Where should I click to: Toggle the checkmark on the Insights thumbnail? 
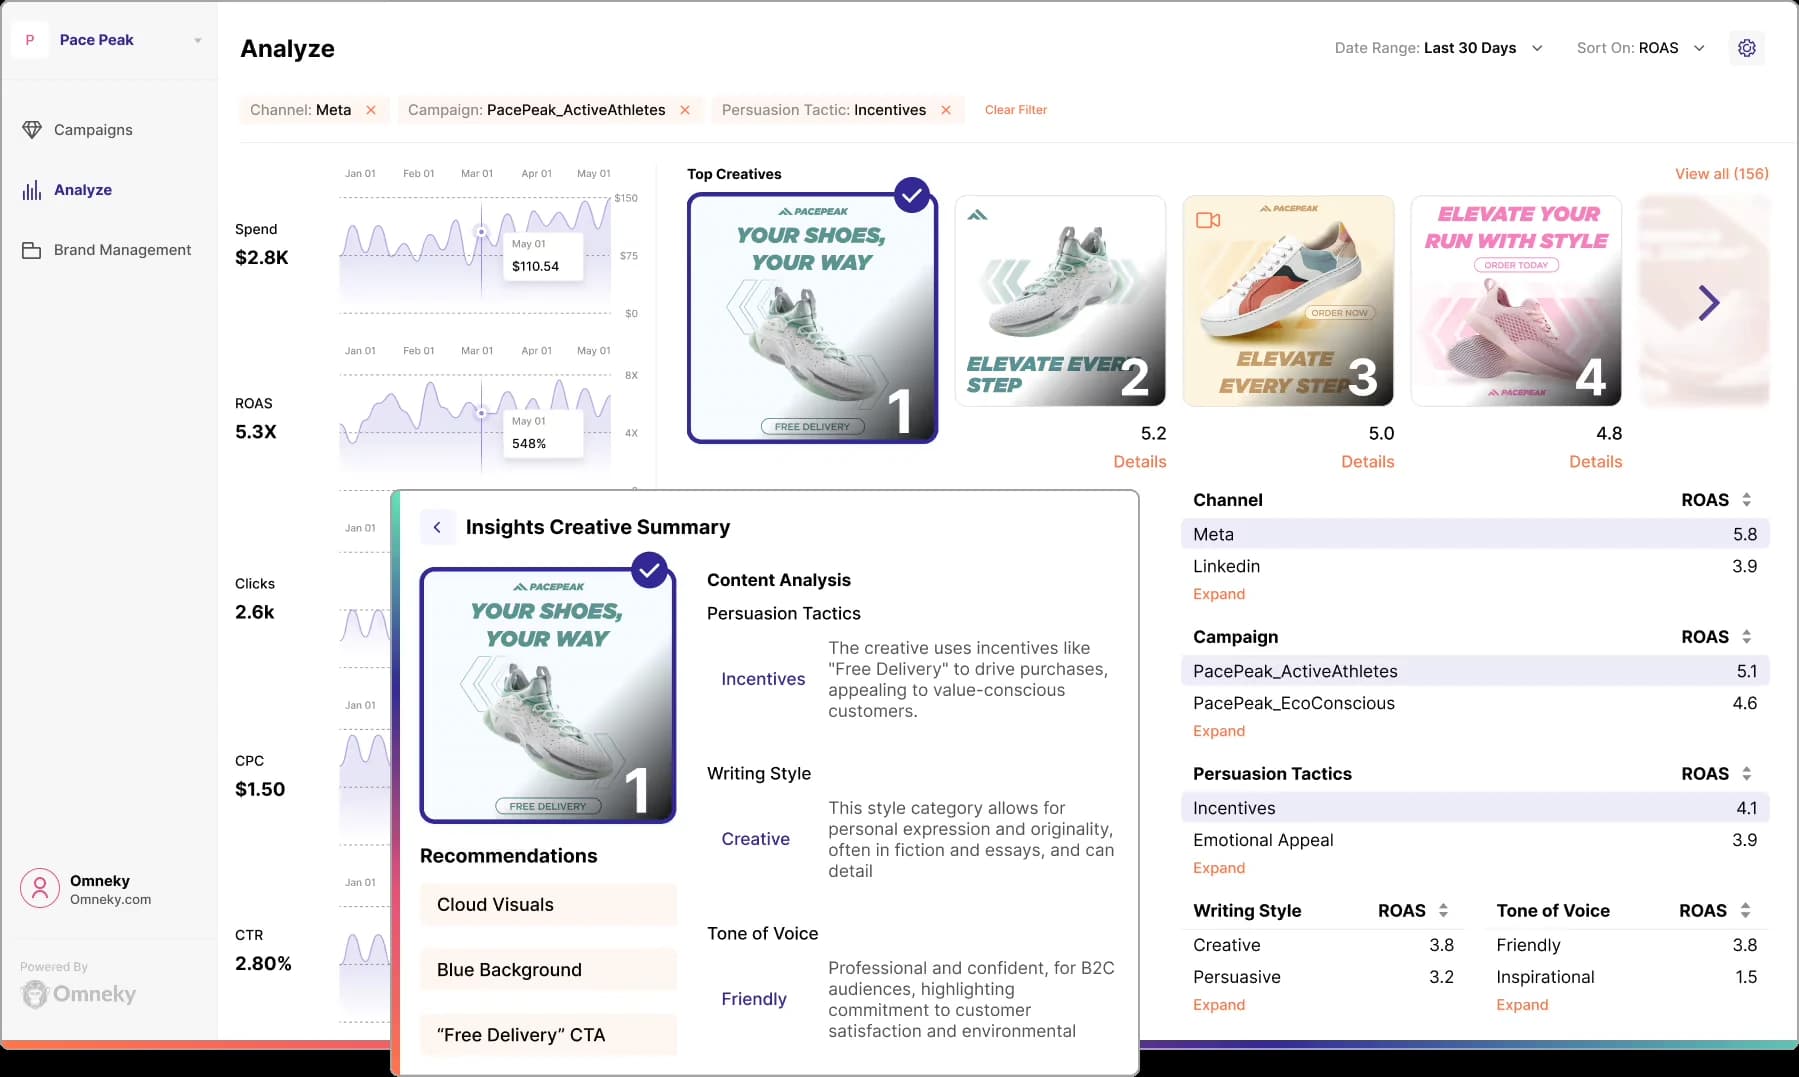650,570
